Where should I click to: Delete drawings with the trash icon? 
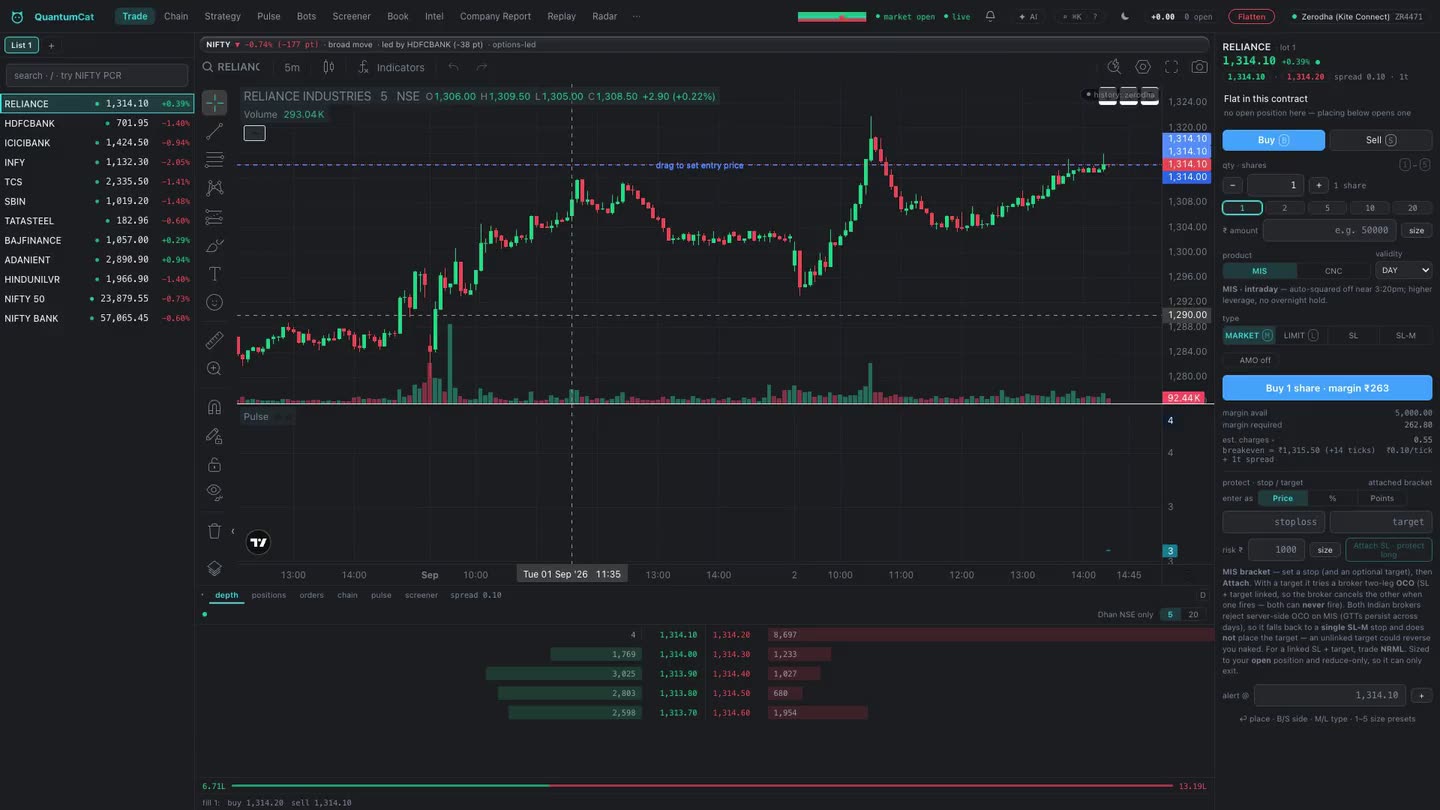tap(214, 531)
